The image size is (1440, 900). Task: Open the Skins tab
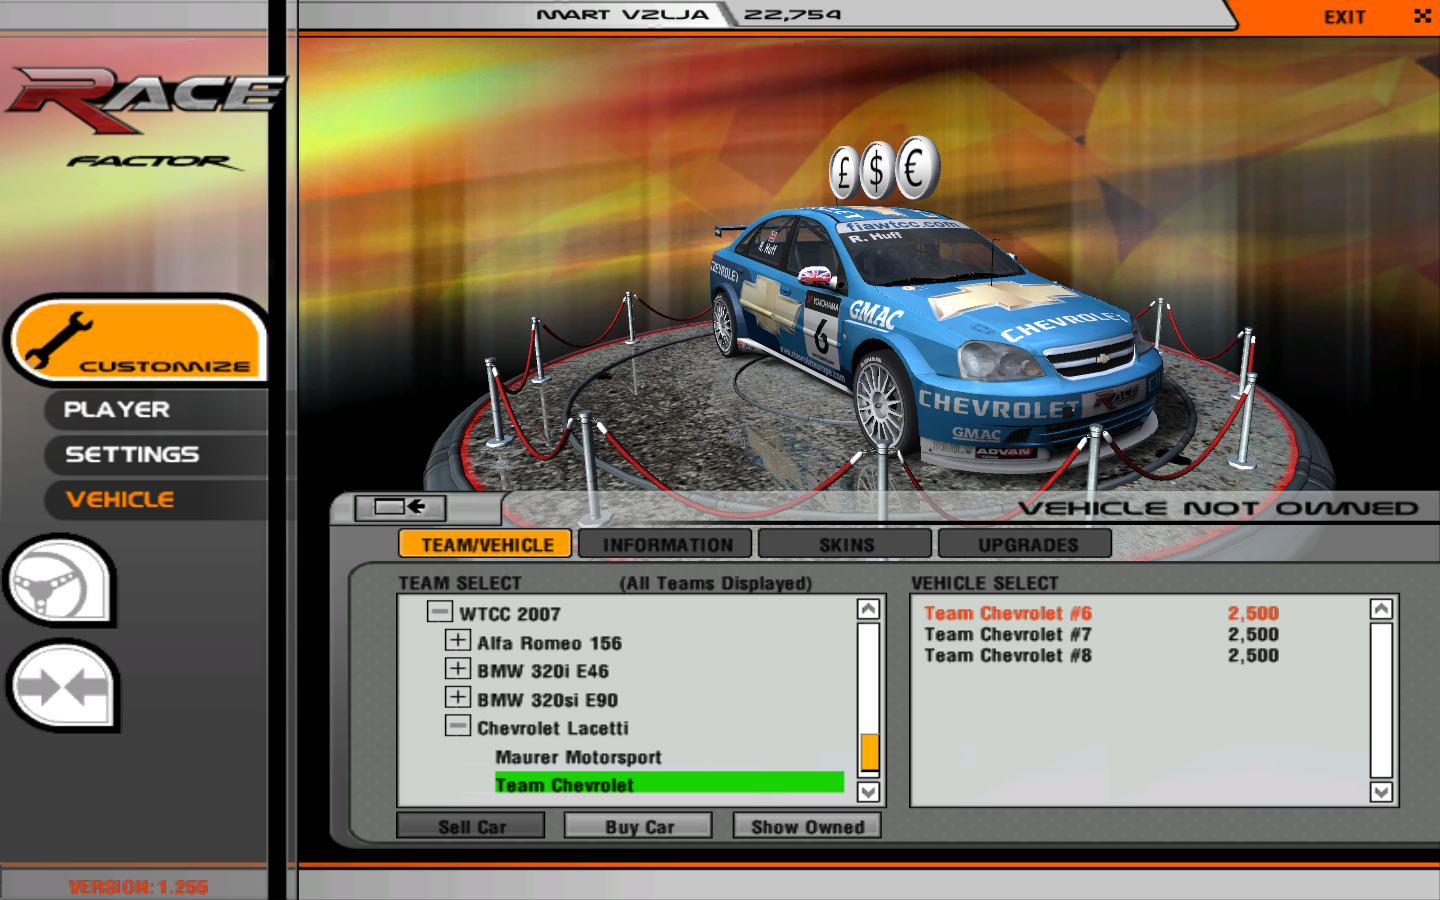[x=846, y=544]
